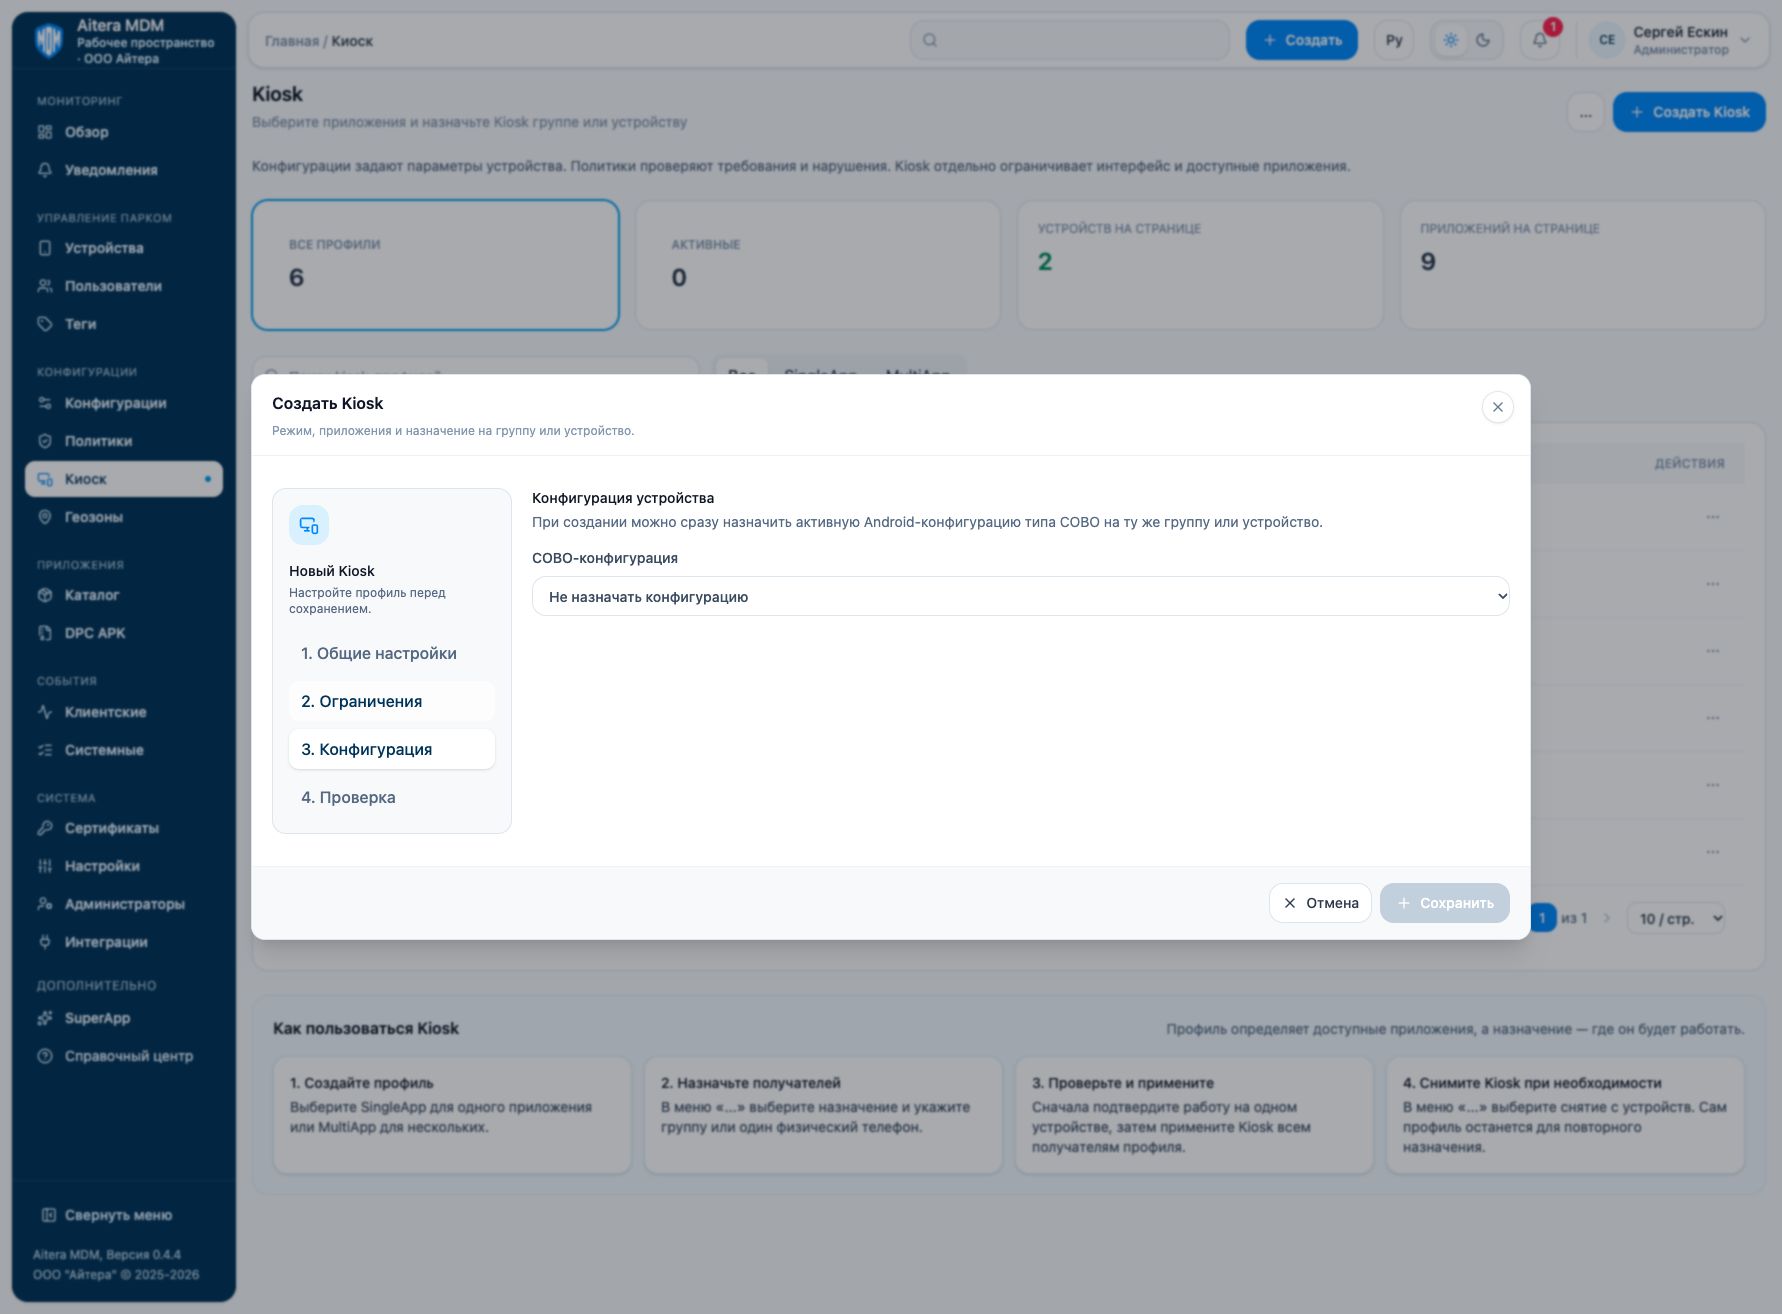1782x1314 pixels.
Task: Open Теги in the sidebar
Action: point(124,324)
